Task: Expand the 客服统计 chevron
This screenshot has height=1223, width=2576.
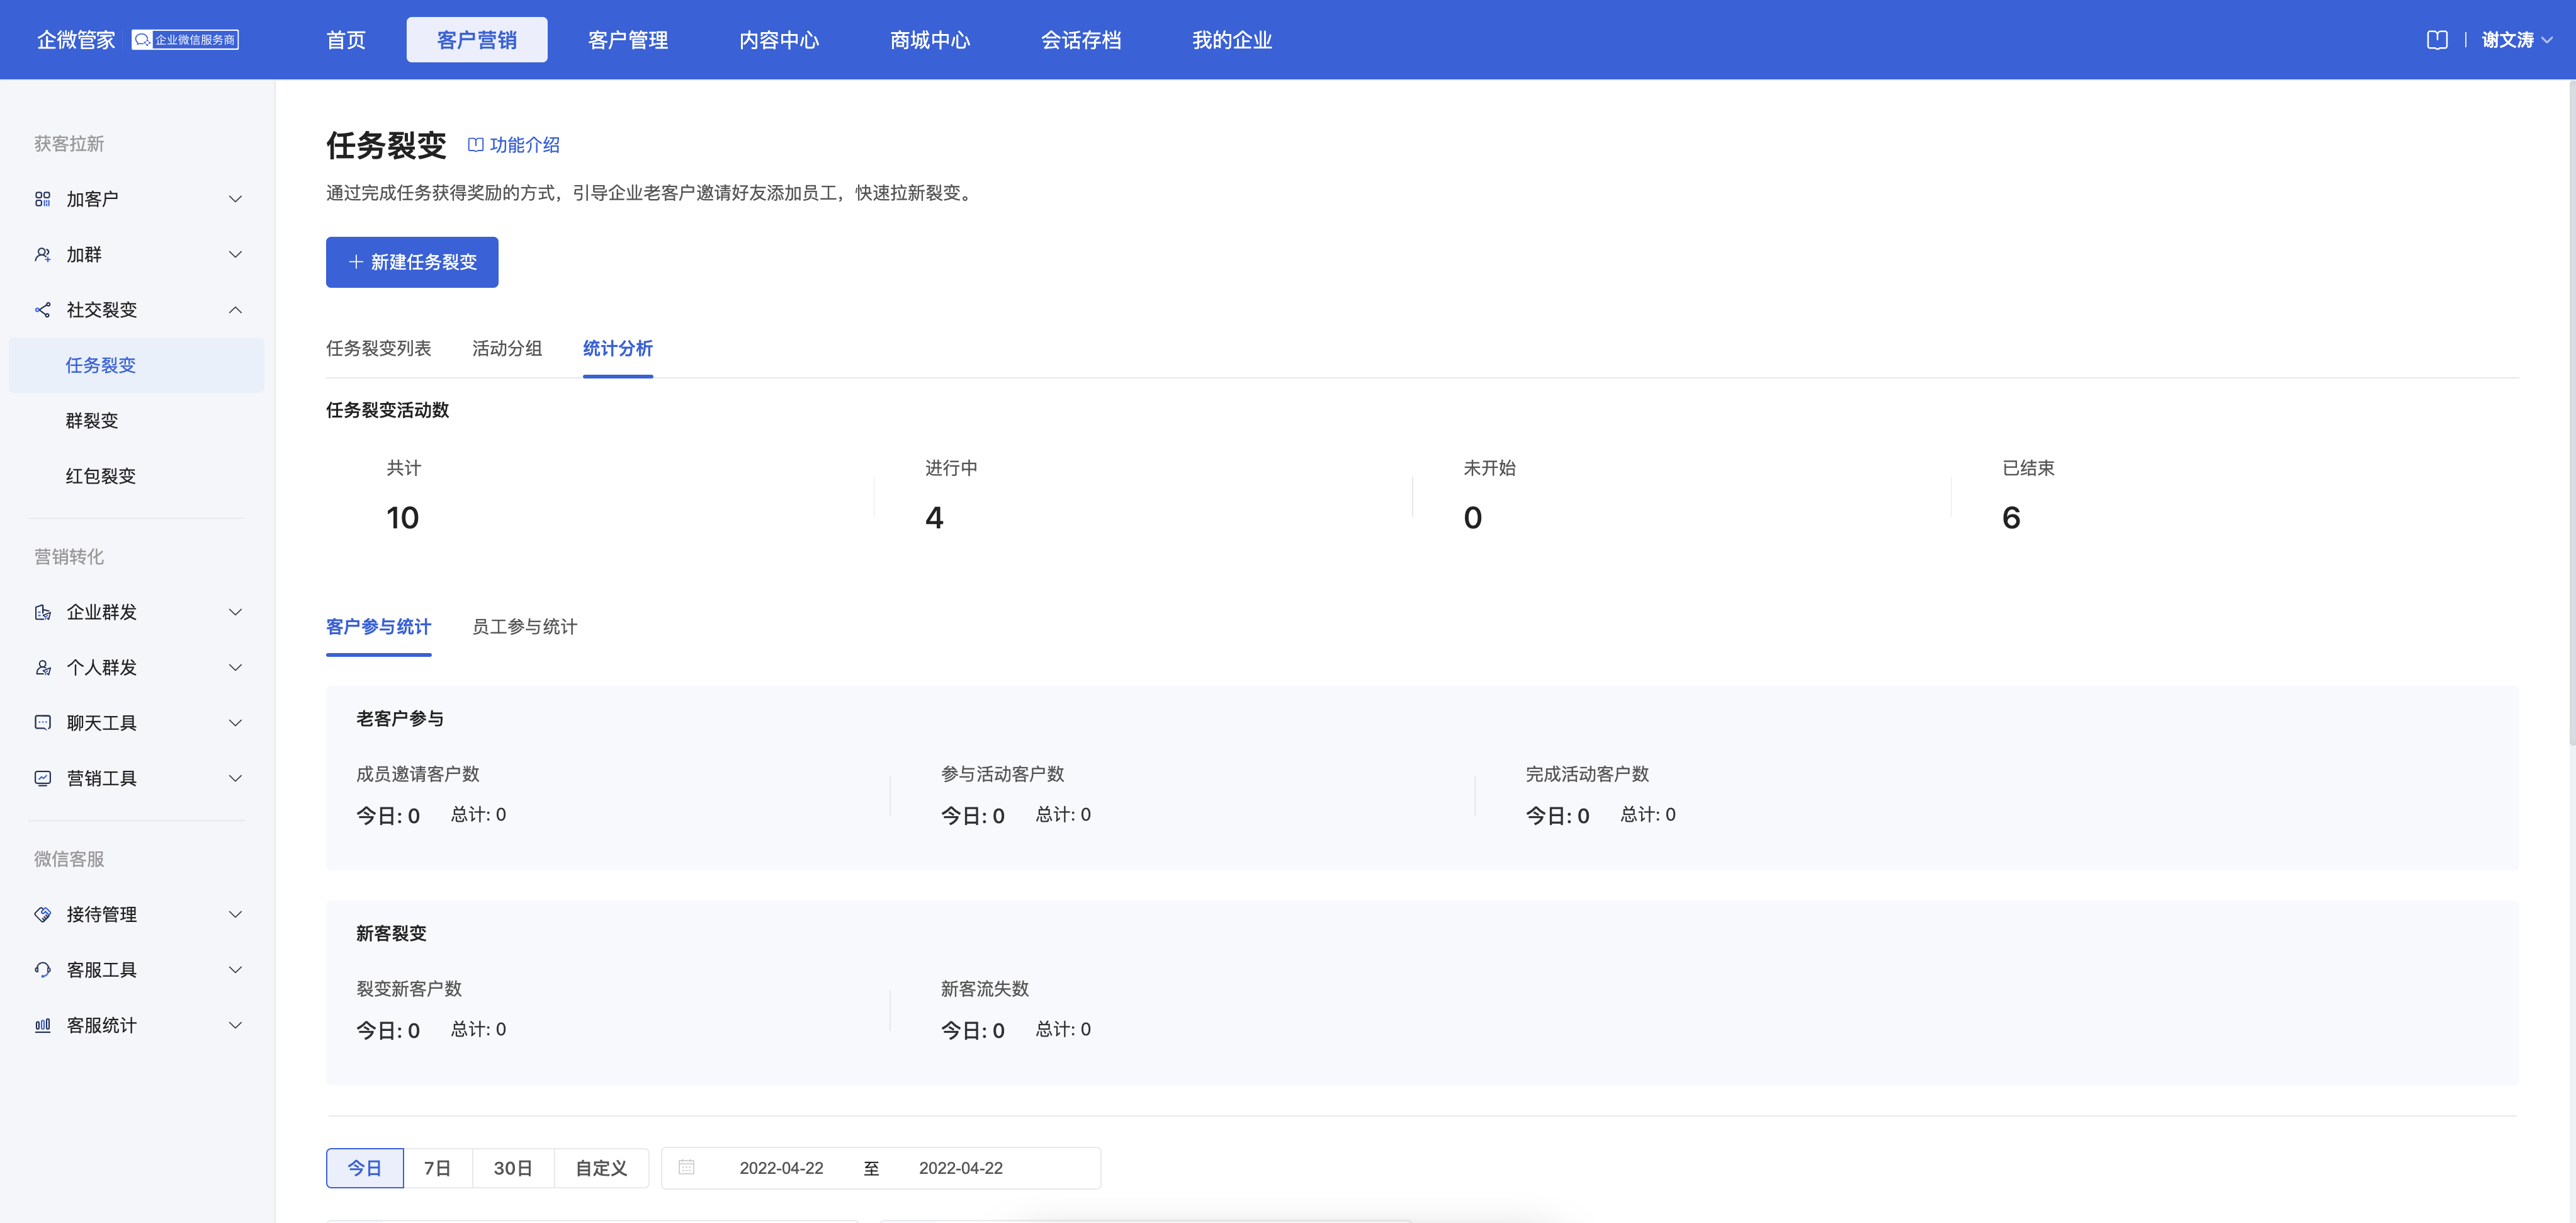Action: pos(235,1025)
